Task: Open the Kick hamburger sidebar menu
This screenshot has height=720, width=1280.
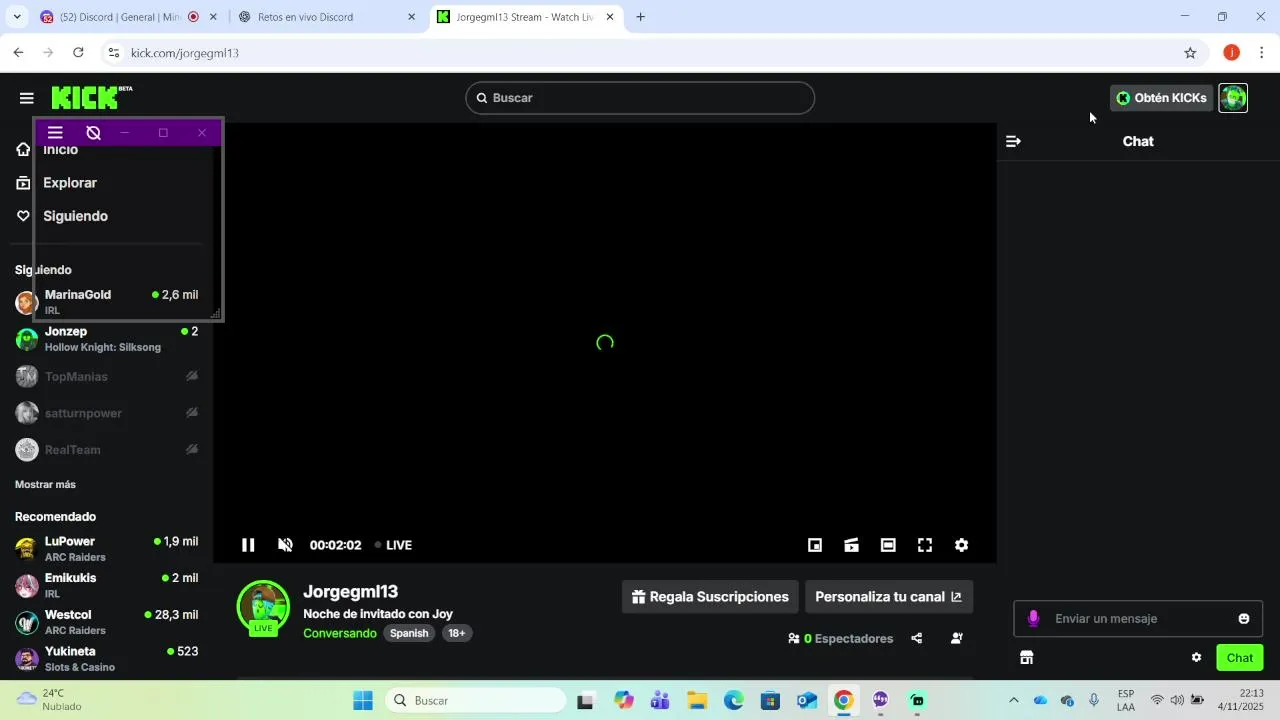Action: click(x=26, y=98)
